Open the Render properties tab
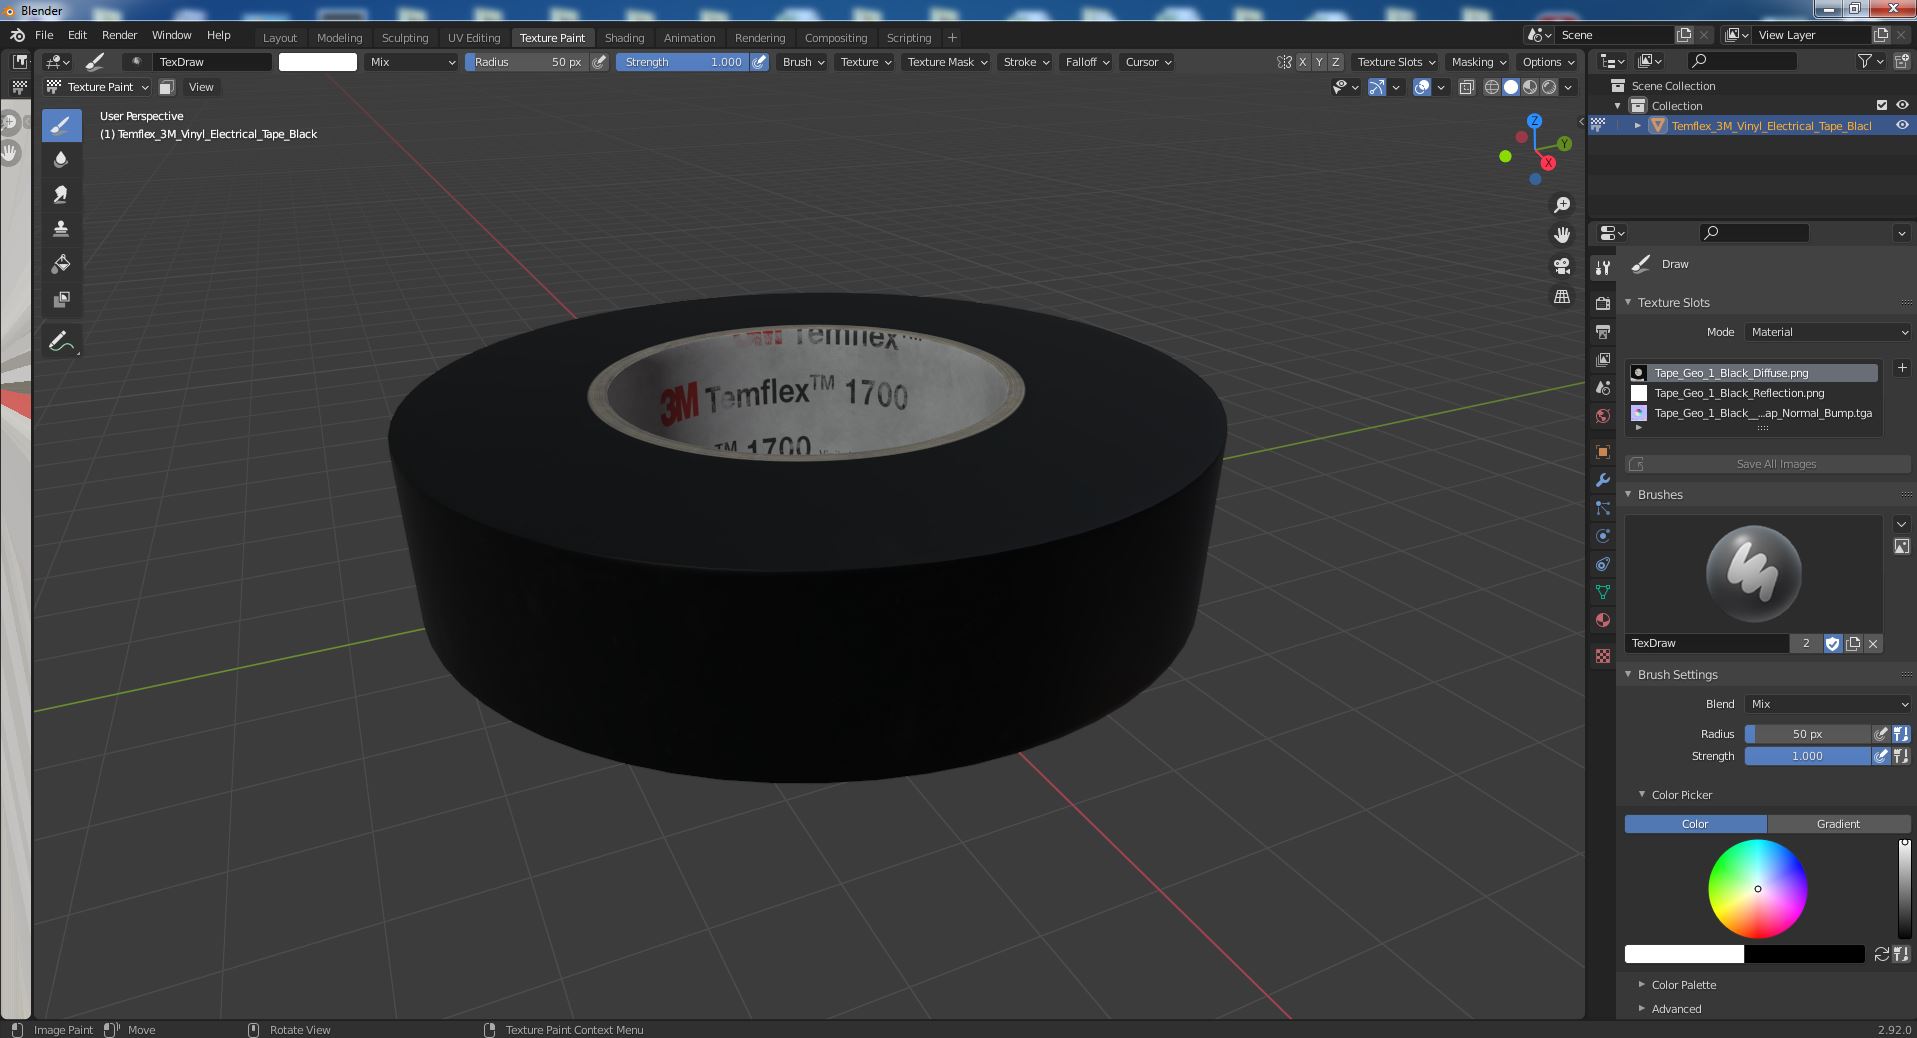Viewport: 1917px width, 1038px height. (x=1603, y=303)
